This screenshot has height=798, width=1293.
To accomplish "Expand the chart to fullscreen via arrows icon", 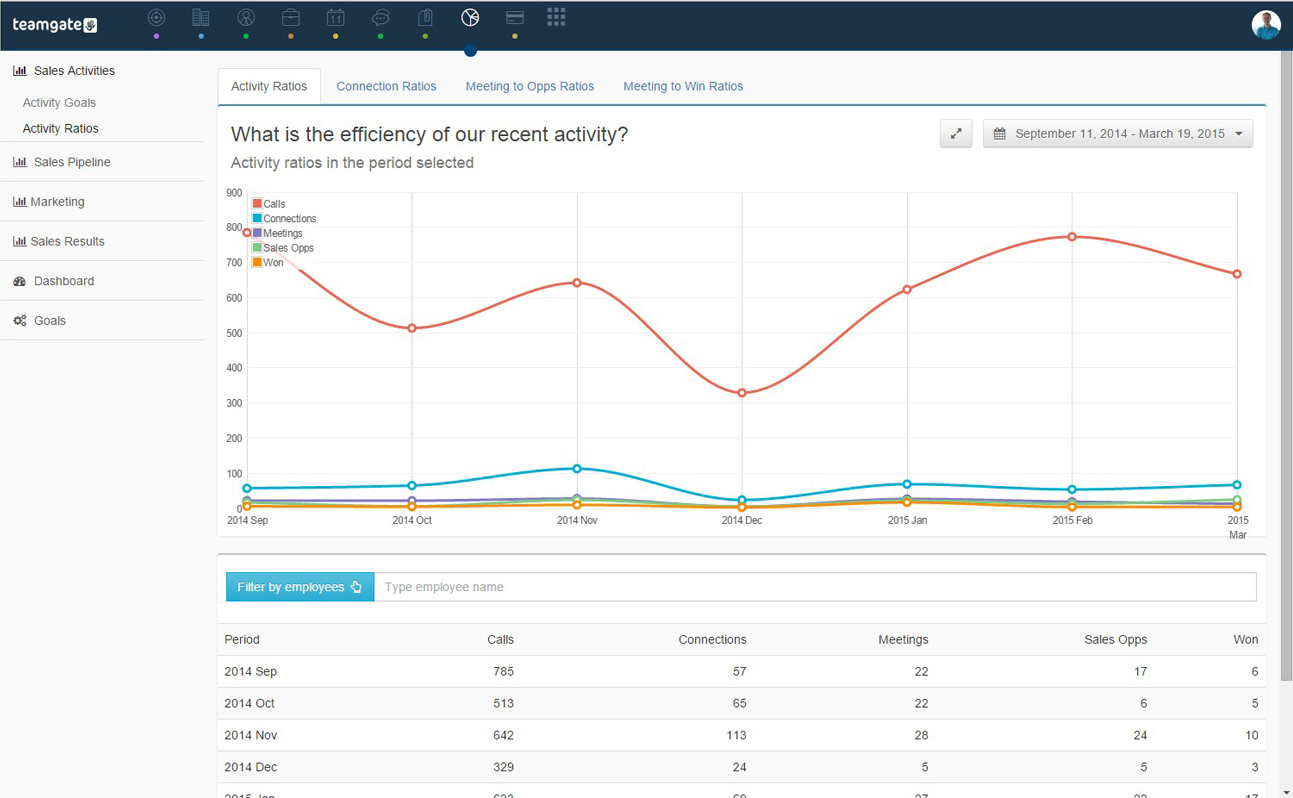I will (955, 133).
